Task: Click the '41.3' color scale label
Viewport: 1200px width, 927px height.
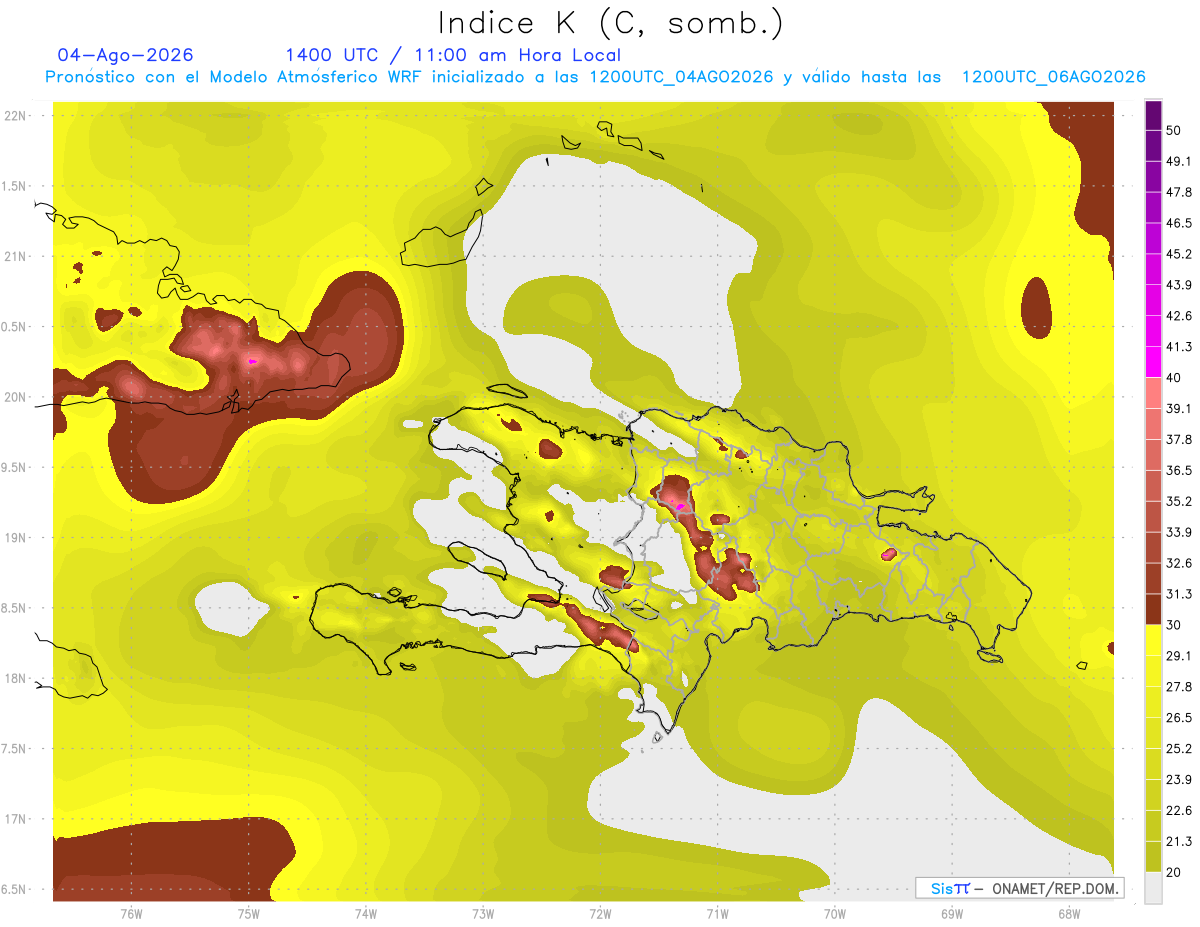Action: pyautogui.click(x=1179, y=347)
